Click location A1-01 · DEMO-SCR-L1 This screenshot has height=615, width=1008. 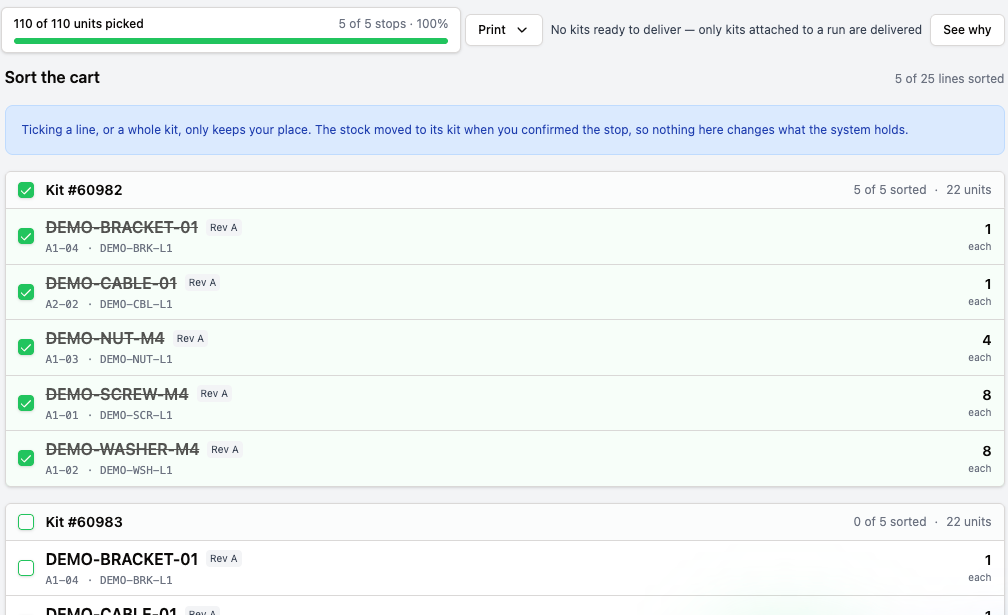(109, 415)
